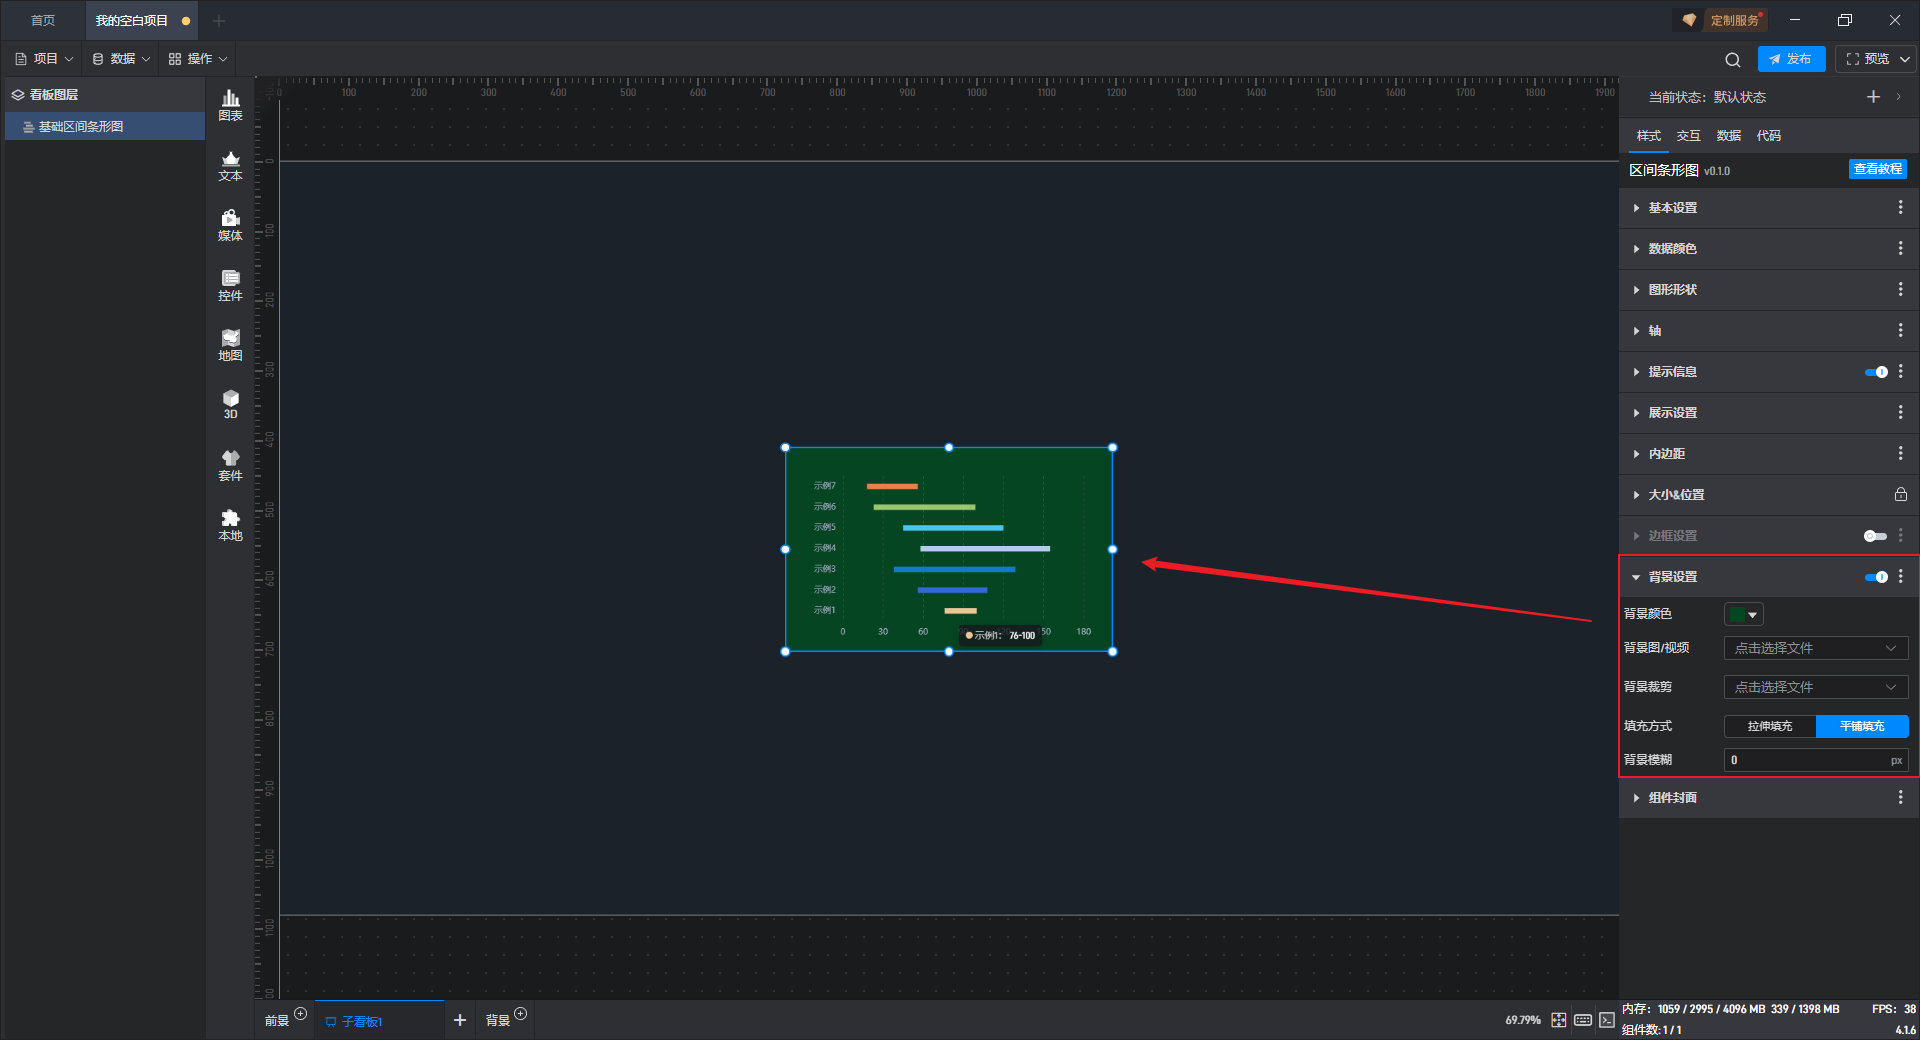
Task: Open more options for 展示设置
Action: (1901, 412)
